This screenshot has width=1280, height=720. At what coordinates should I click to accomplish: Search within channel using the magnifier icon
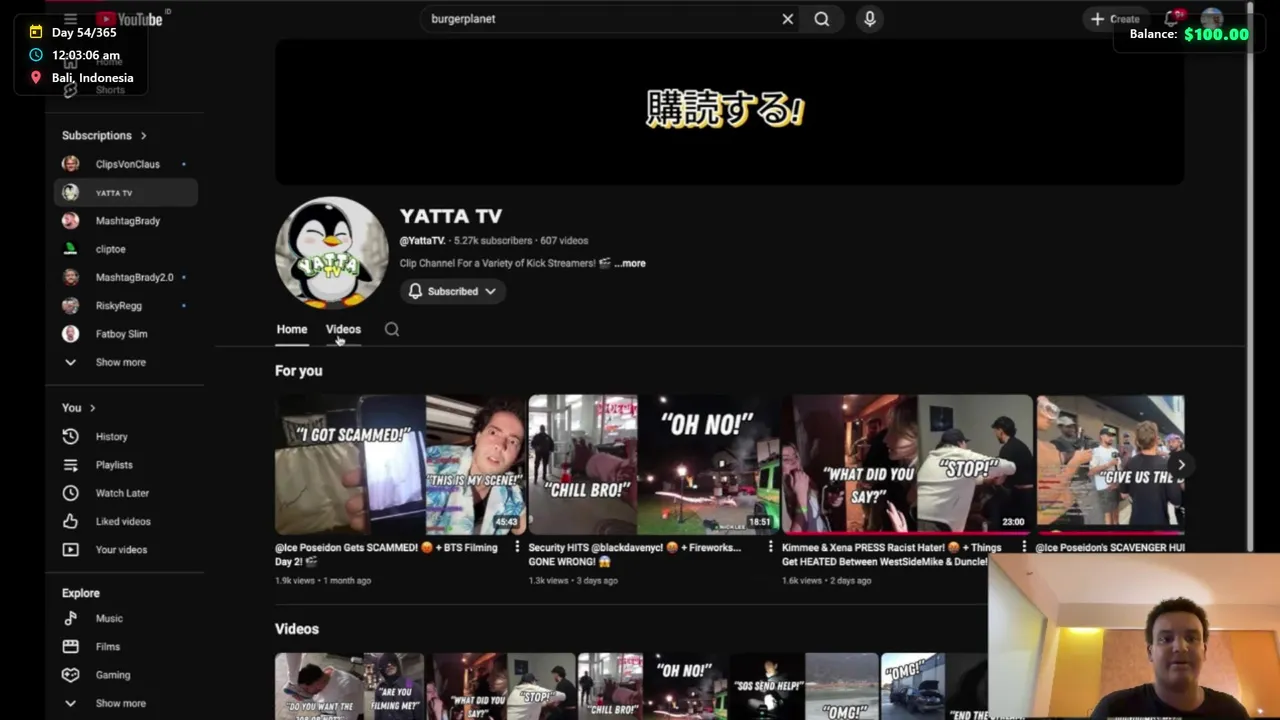click(392, 329)
